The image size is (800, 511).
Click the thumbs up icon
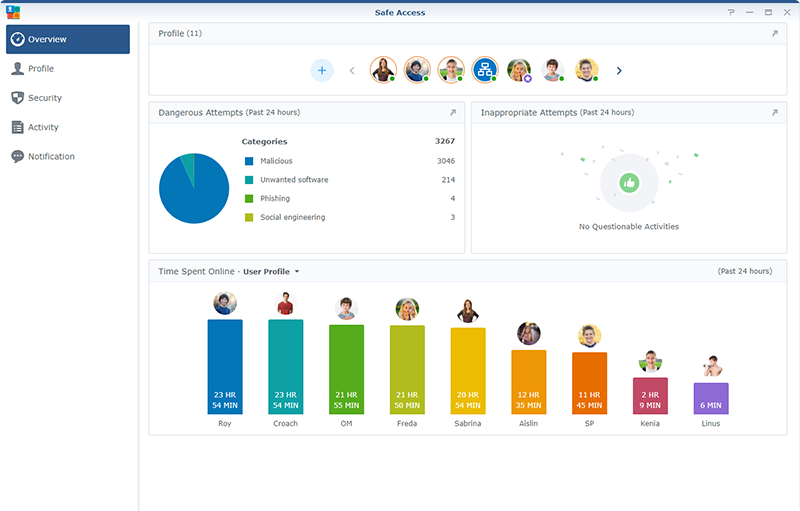(x=629, y=183)
